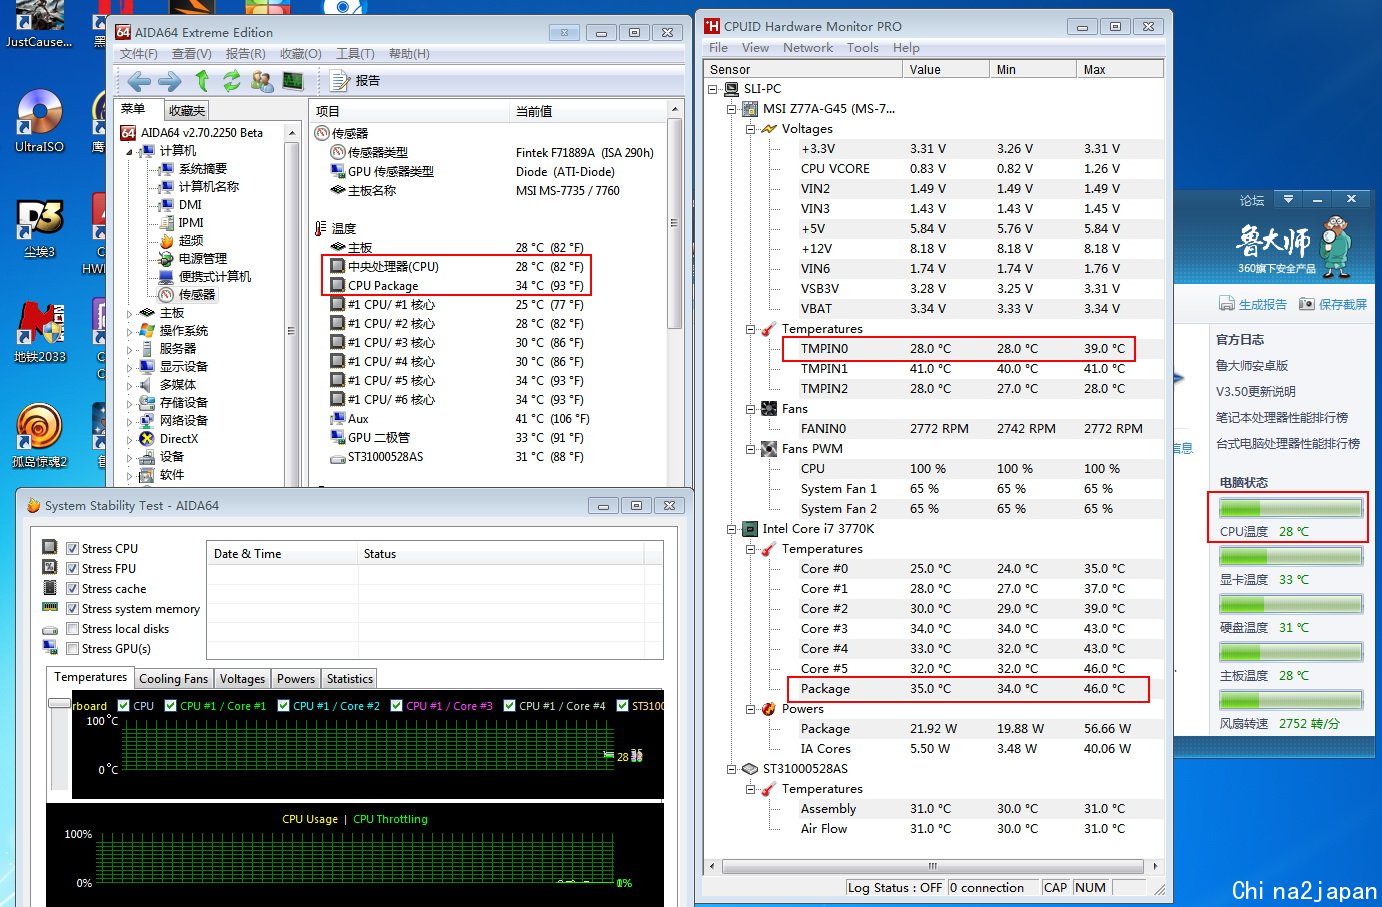Viewport: 1382px width, 907px height.
Task: Collapse the Fans PWM node
Action: [750, 449]
